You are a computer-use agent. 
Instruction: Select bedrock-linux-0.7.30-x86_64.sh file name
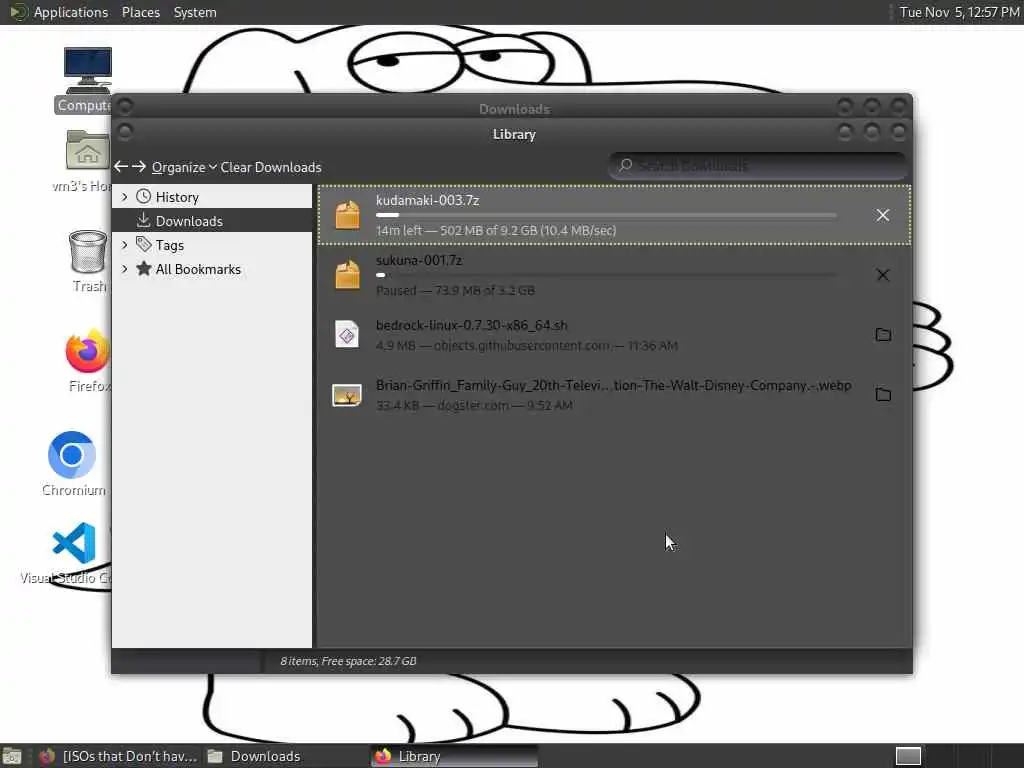tap(472, 325)
